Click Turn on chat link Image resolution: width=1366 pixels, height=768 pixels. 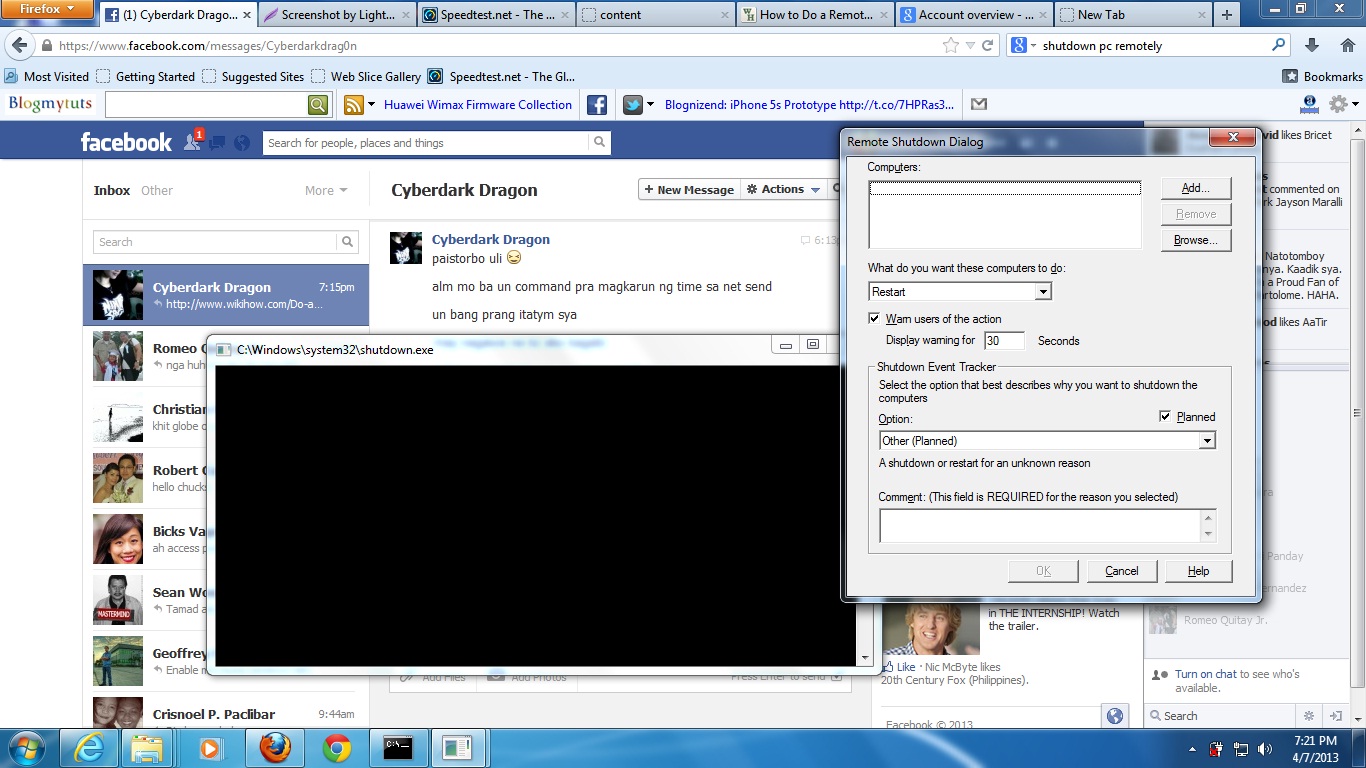pyautogui.click(x=1206, y=674)
